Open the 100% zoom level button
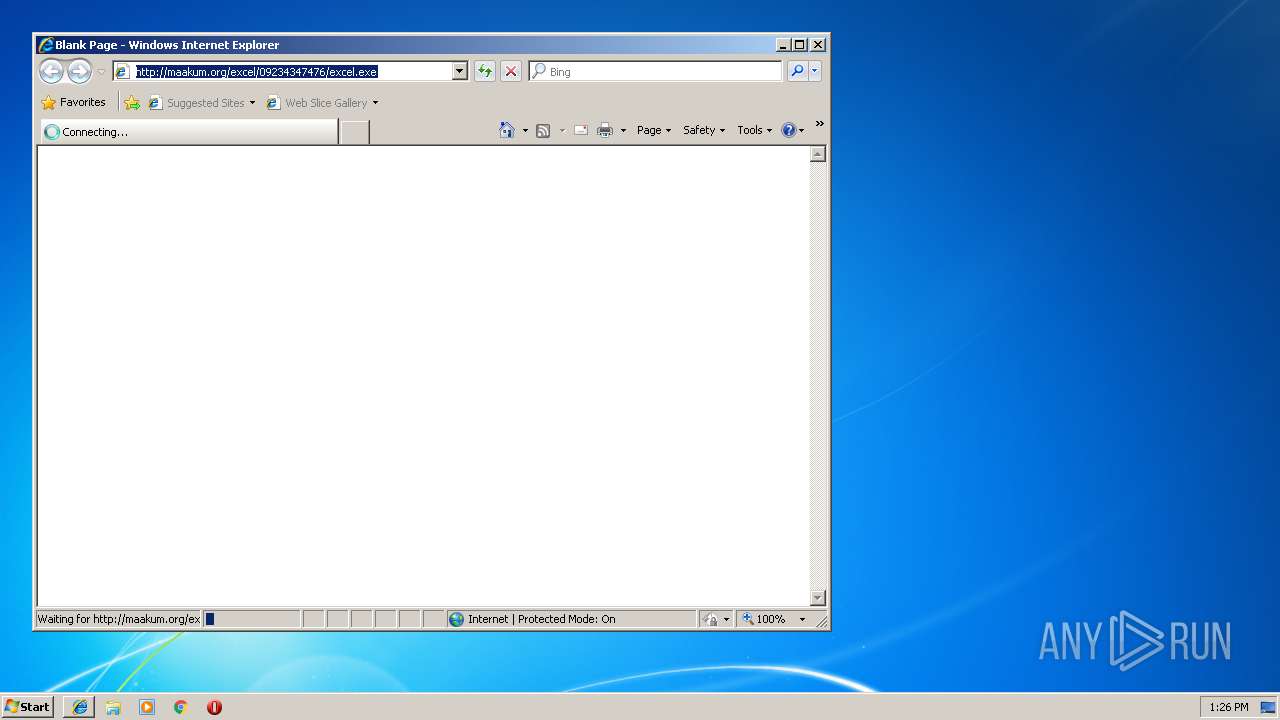 [764, 619]
